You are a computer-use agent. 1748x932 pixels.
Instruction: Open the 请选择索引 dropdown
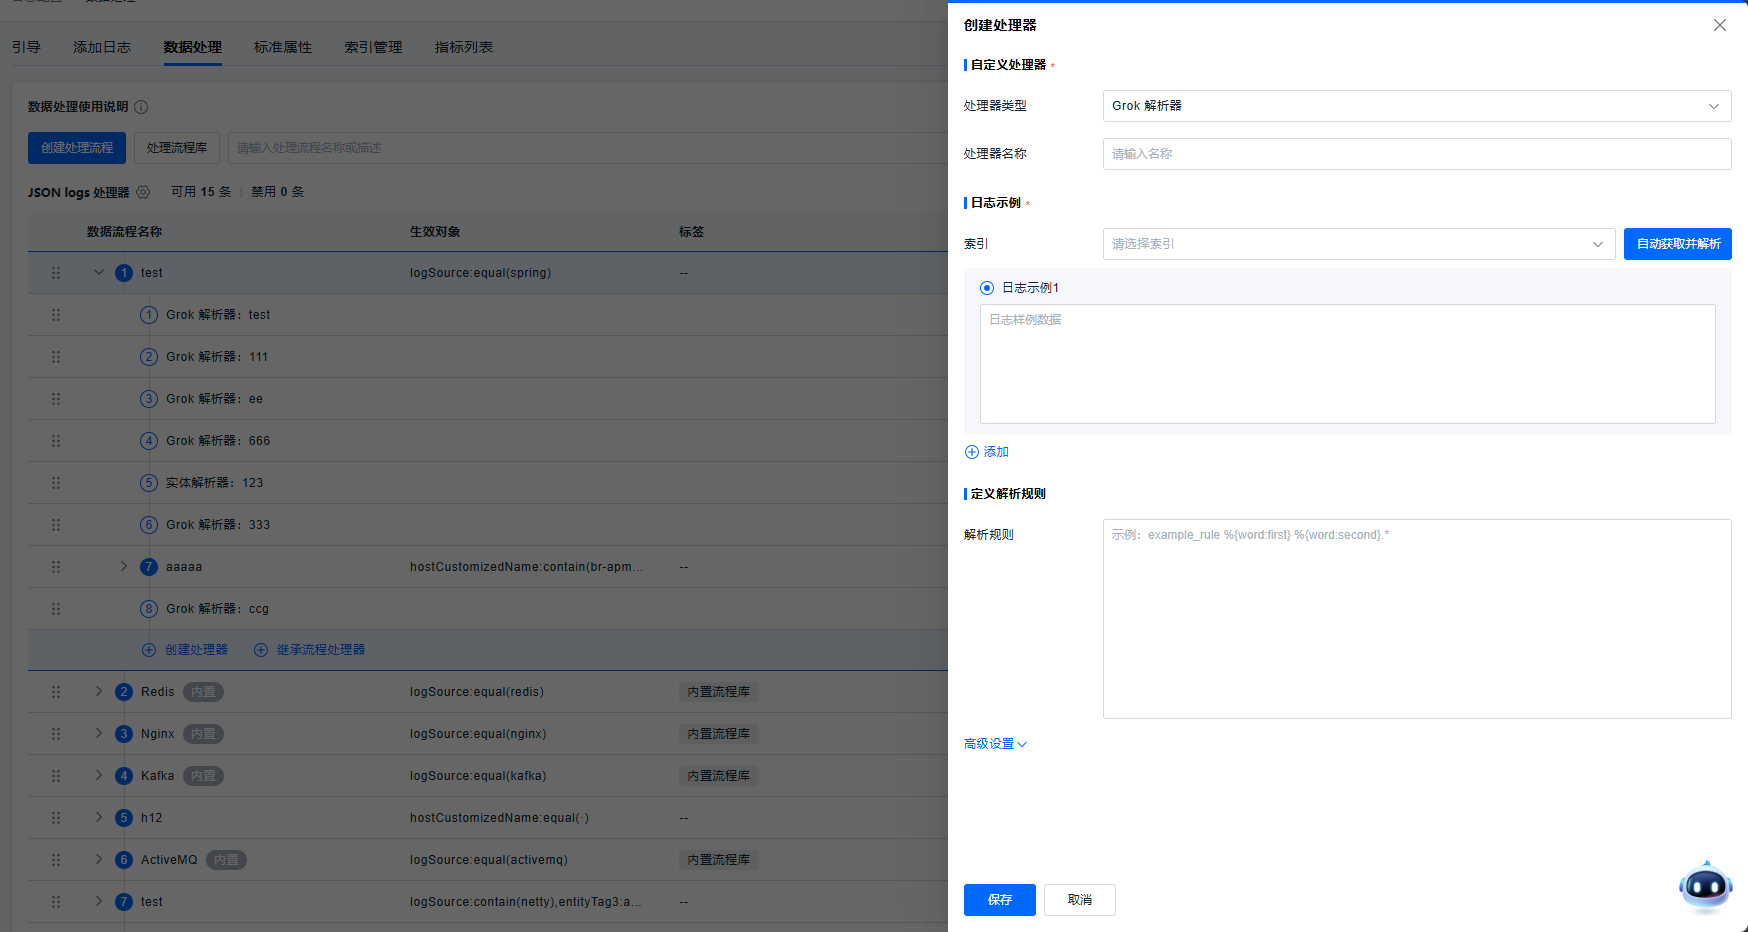(1358, 244)
